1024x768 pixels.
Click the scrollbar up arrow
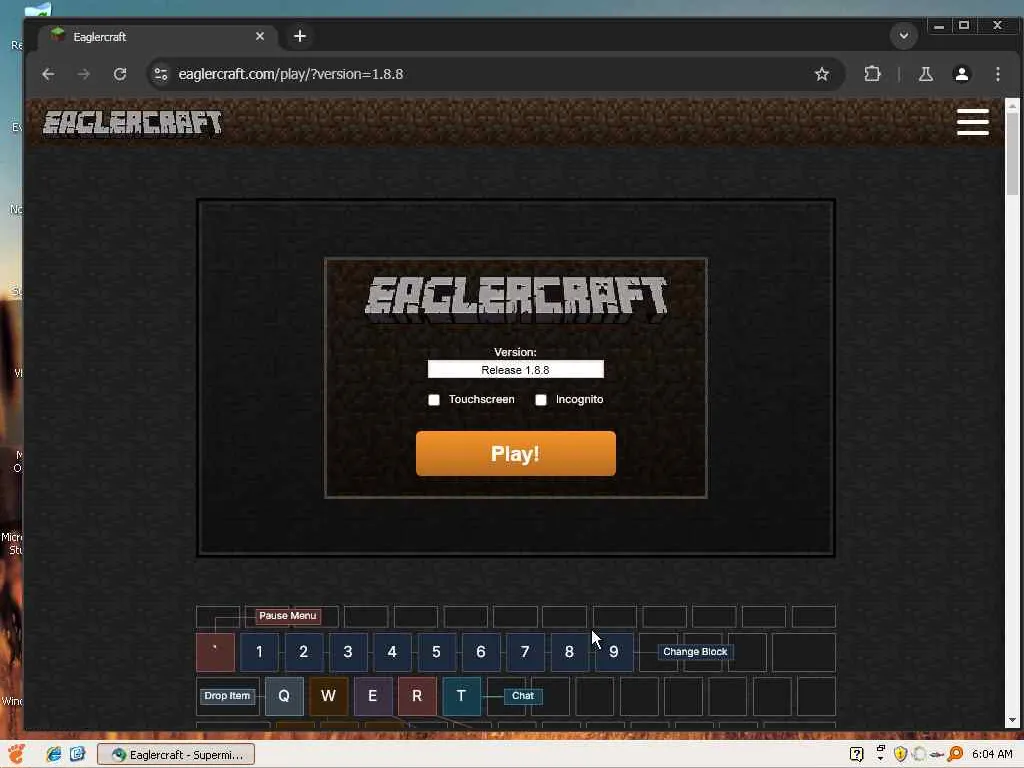[x=1012, y=105]
